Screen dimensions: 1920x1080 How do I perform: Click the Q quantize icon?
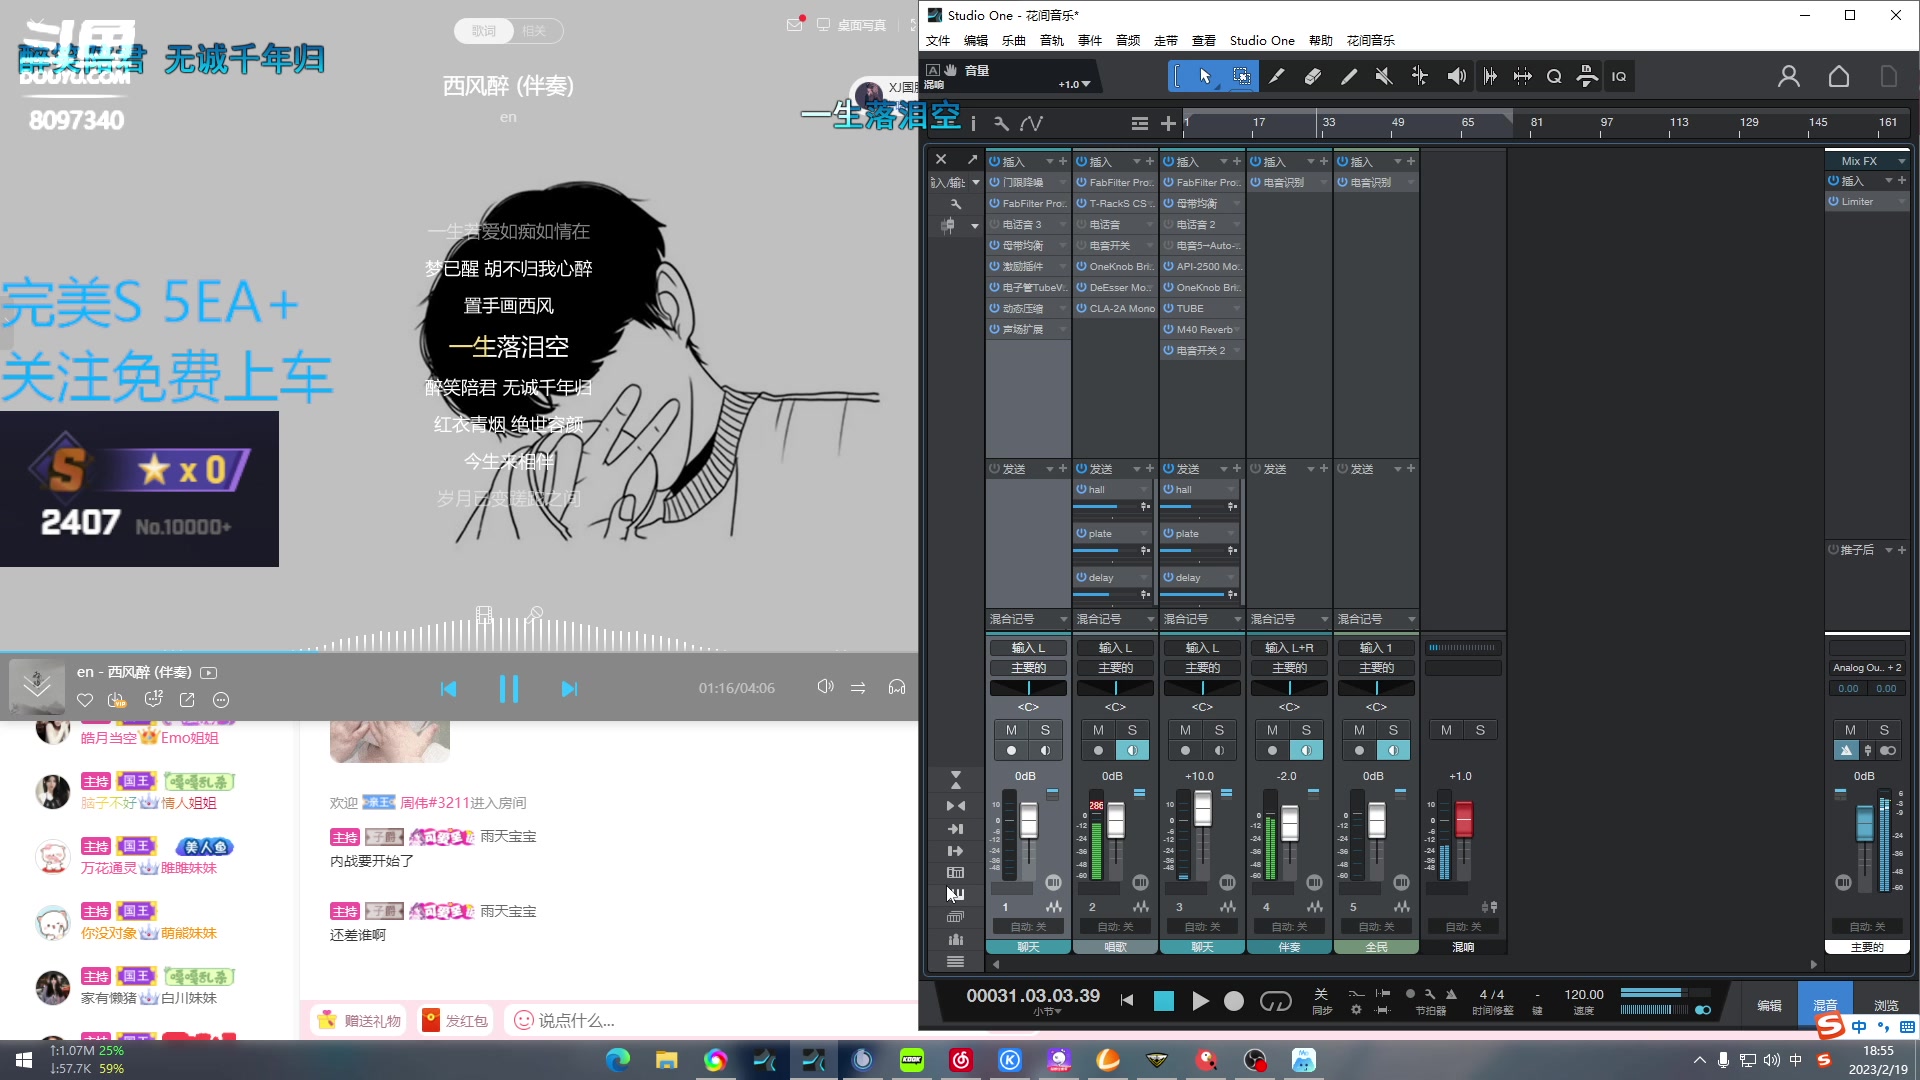[x=1554, y=76]
